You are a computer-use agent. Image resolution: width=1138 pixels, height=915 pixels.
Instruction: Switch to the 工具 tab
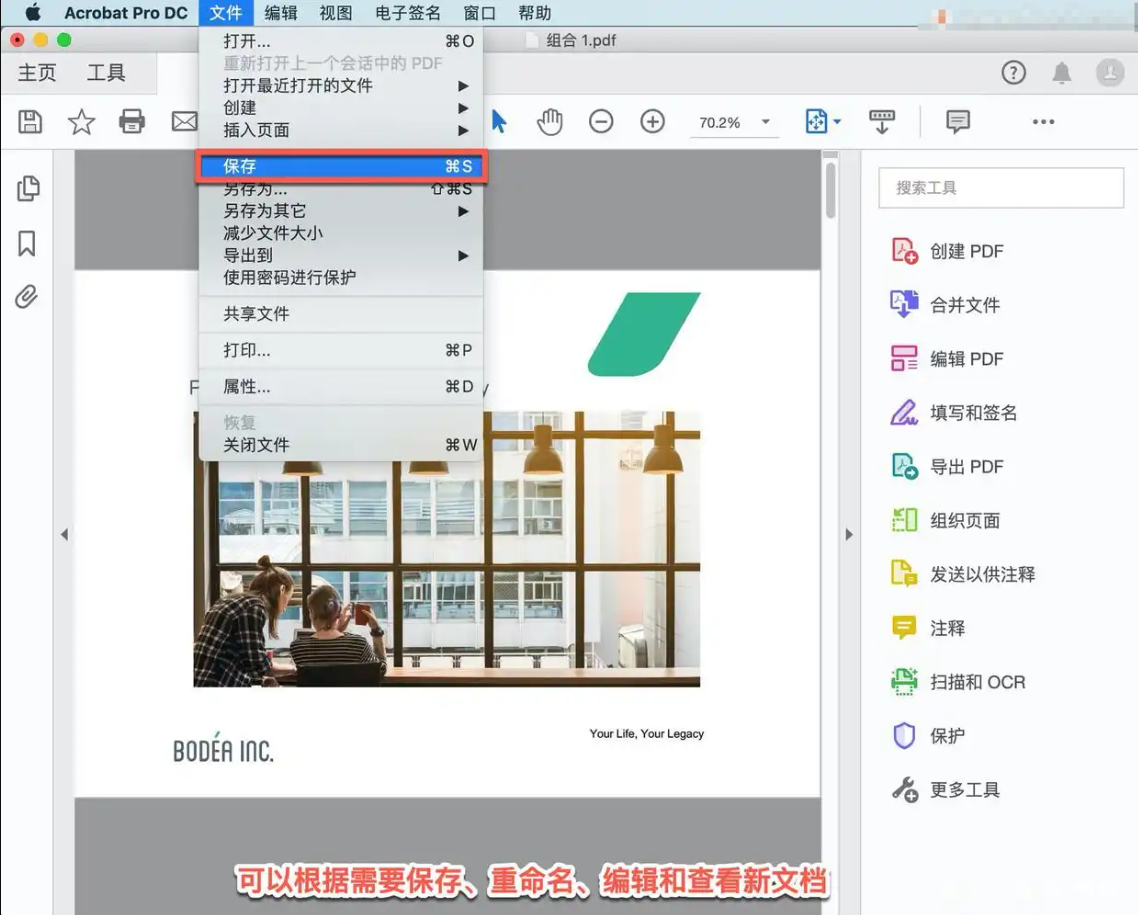(x=107, y=72)
